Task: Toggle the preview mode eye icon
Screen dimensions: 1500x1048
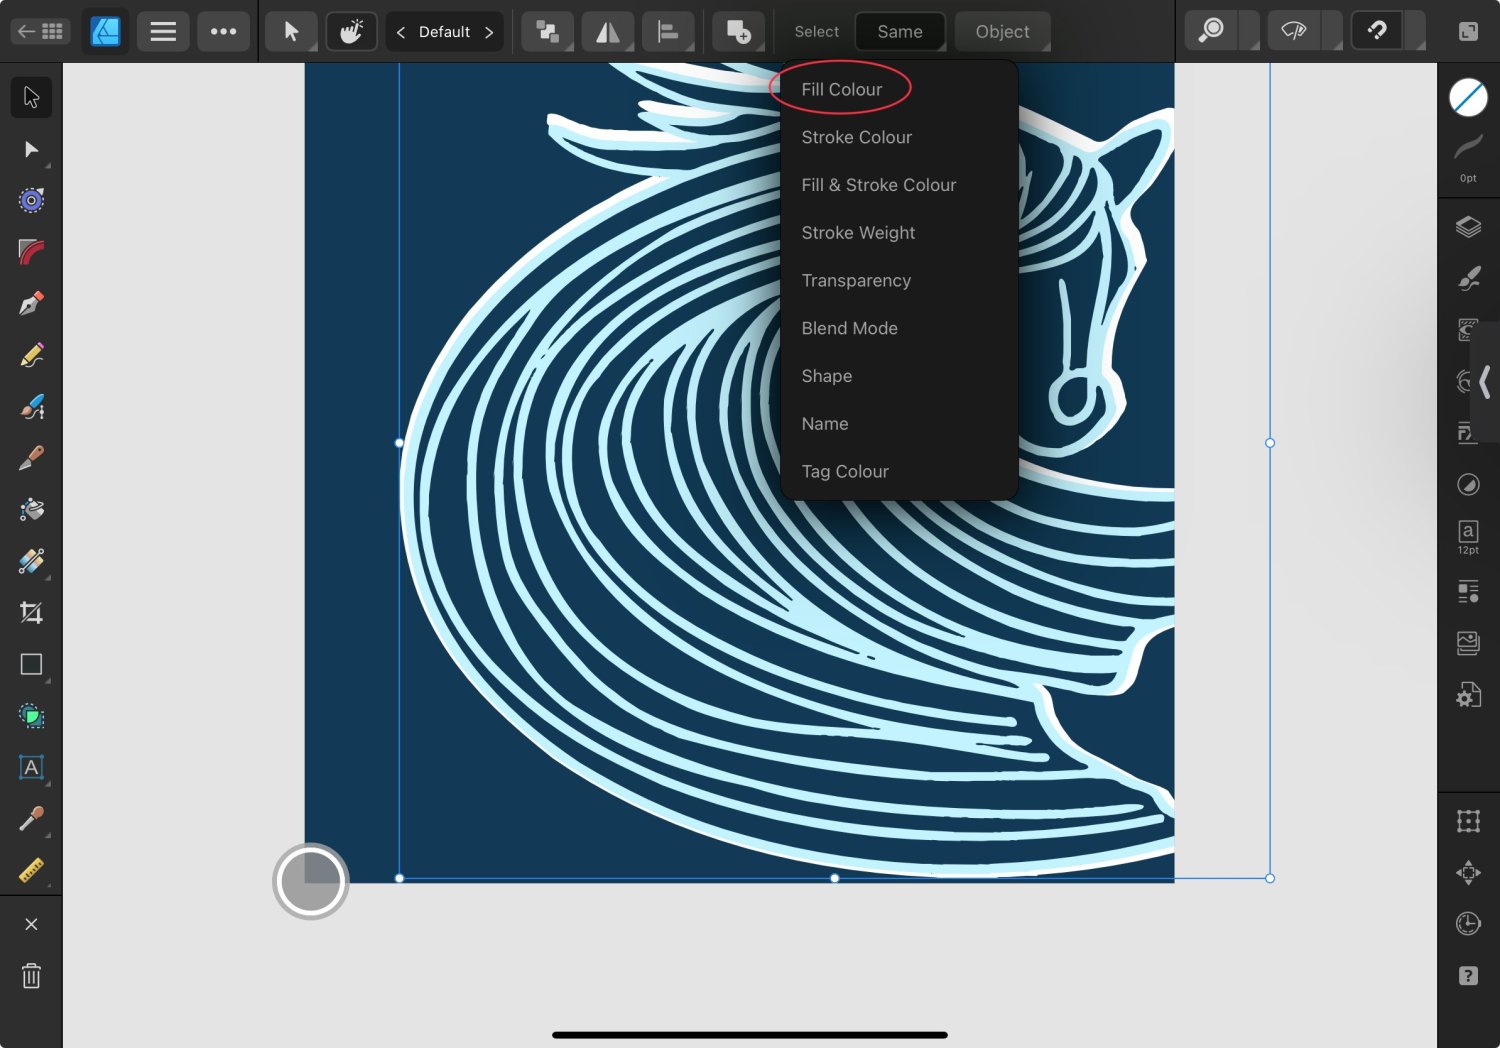Action: click(x=1293, y=31)
